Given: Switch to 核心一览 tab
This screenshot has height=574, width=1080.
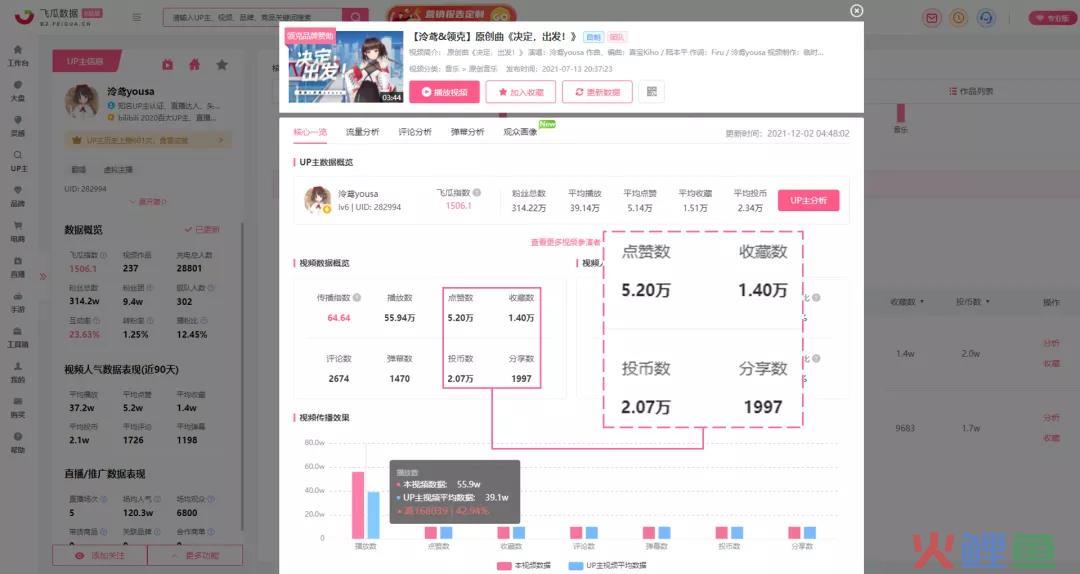Looking at the screenshot, I should 310,132.
